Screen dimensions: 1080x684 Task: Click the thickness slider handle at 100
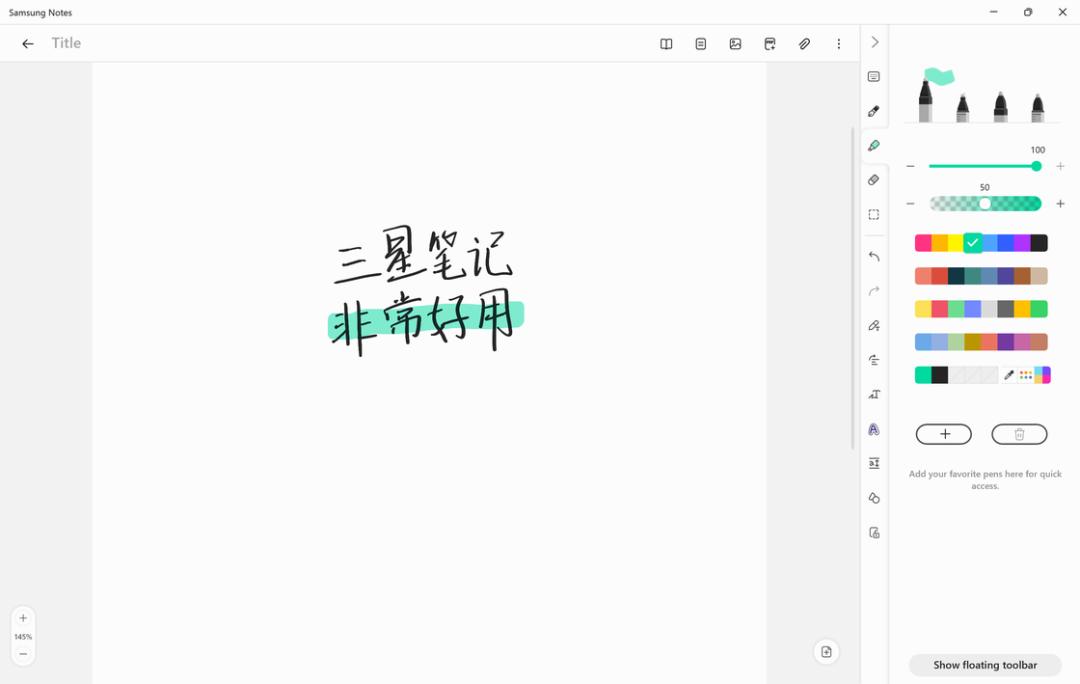(1036, 166)
